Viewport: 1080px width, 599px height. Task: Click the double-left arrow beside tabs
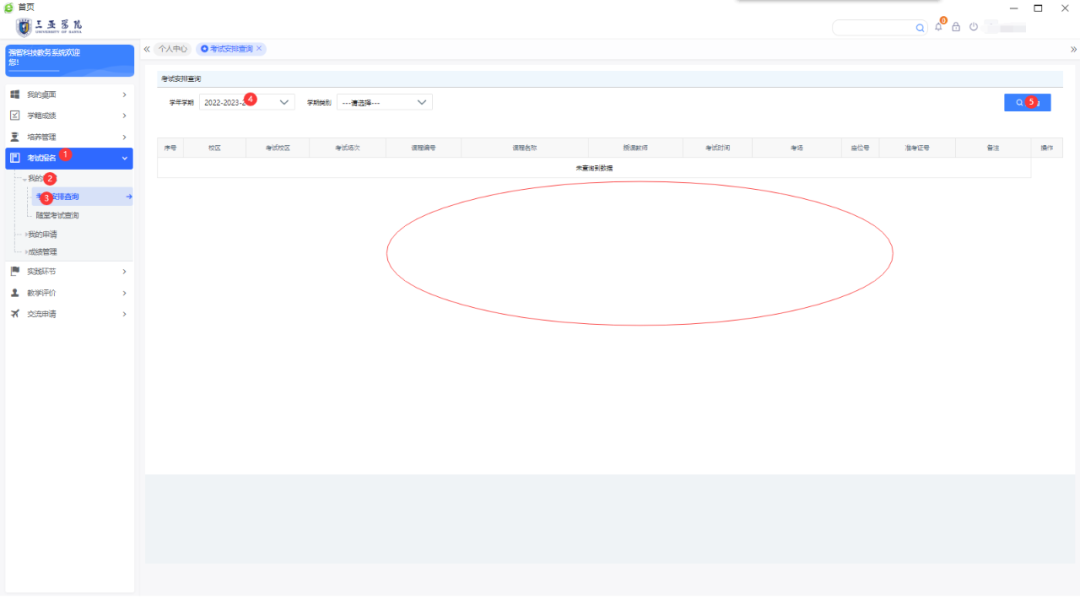point(147,48)
